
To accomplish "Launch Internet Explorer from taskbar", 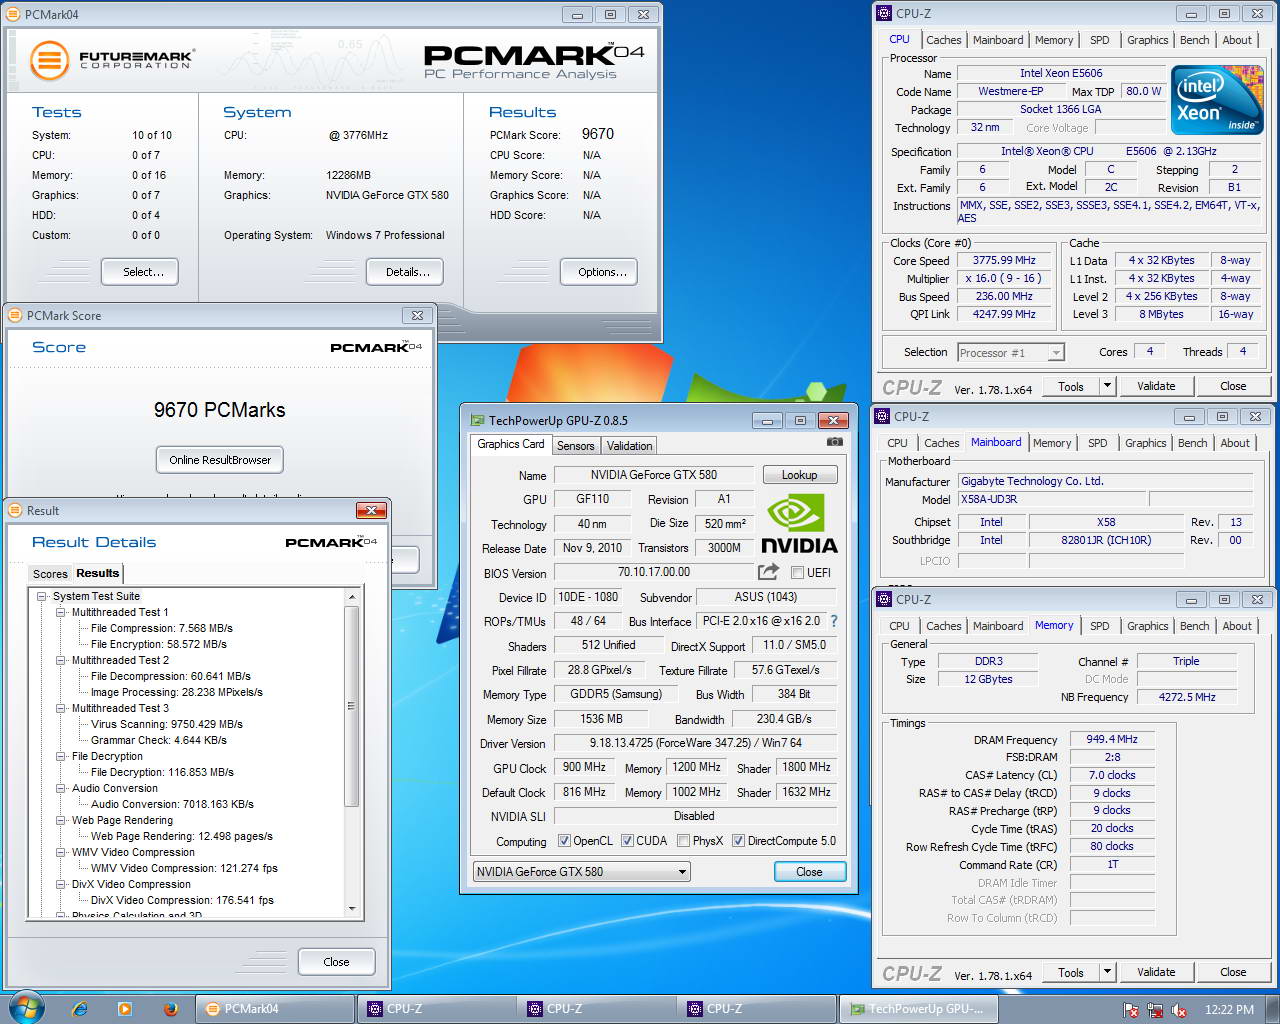I will tap(80, 1009).
